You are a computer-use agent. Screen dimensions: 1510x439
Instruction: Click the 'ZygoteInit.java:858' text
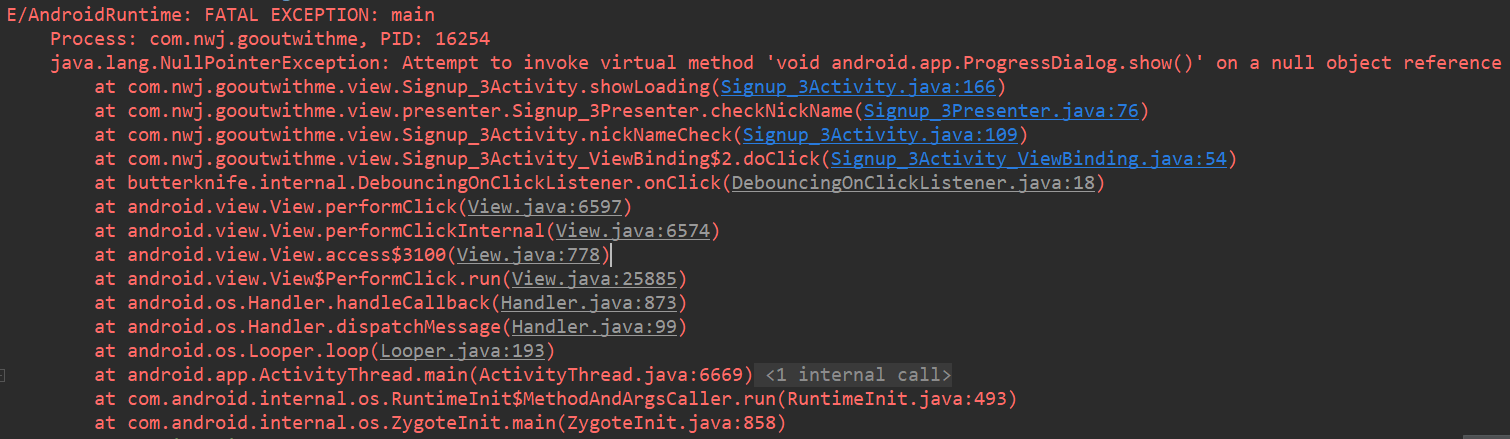point(671,423)
